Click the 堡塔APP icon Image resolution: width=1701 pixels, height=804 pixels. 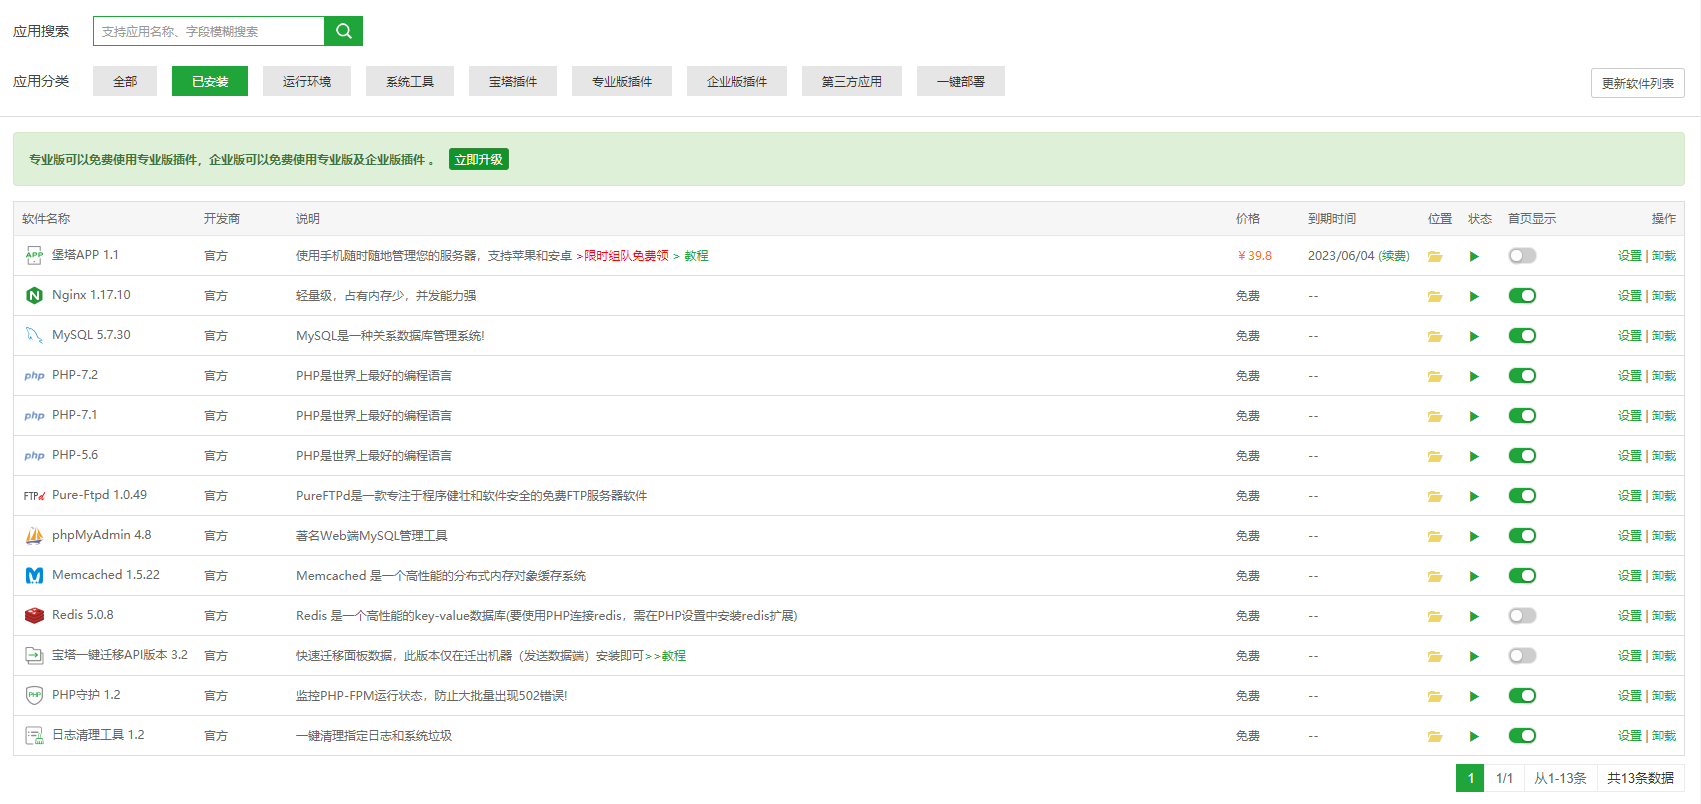coord(34,255)
